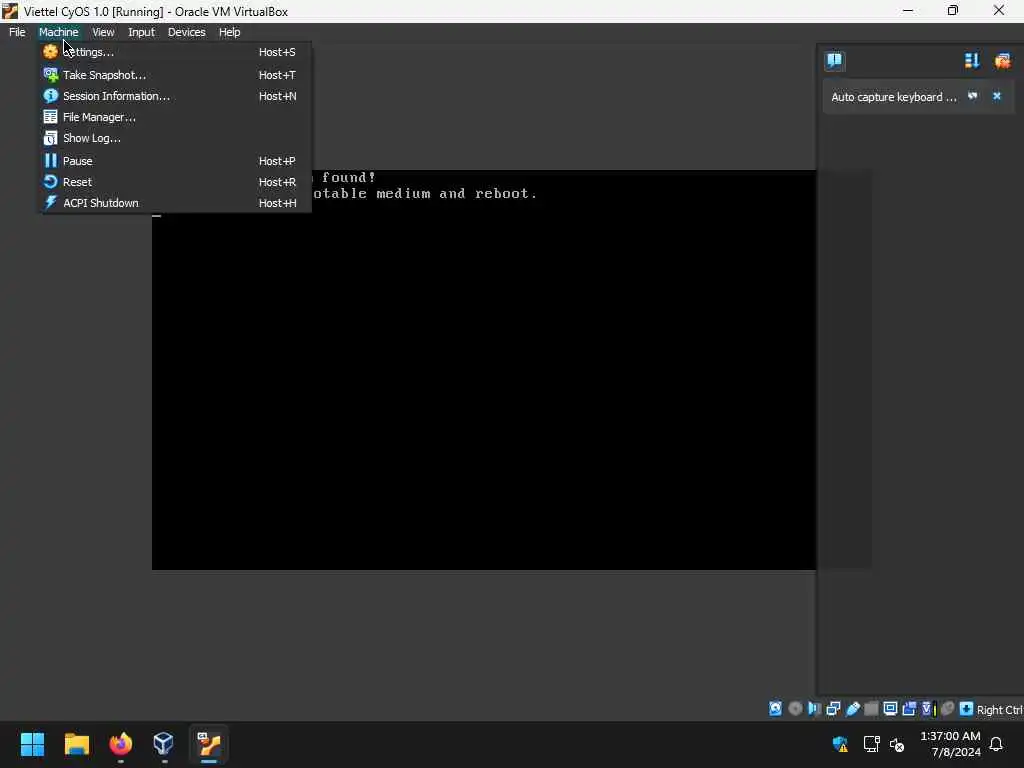Launch Firefox from the taskbar
The height and width of the screenshot is (768, 1024).
point(120,744)
